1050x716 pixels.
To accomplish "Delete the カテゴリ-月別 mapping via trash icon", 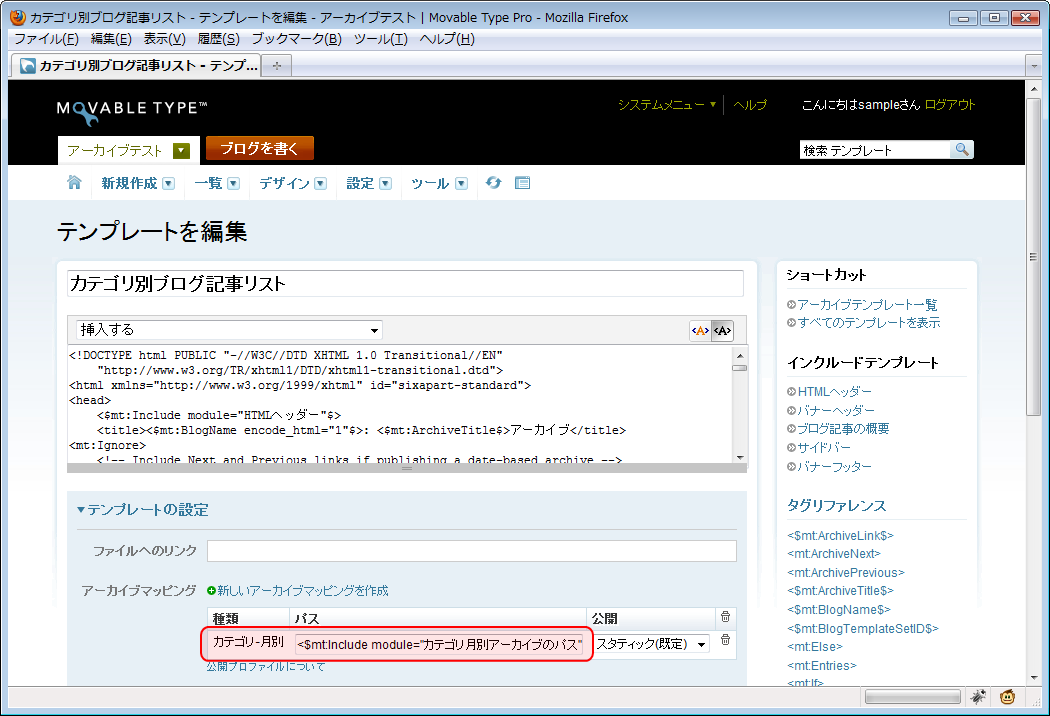I will [726, 641].
